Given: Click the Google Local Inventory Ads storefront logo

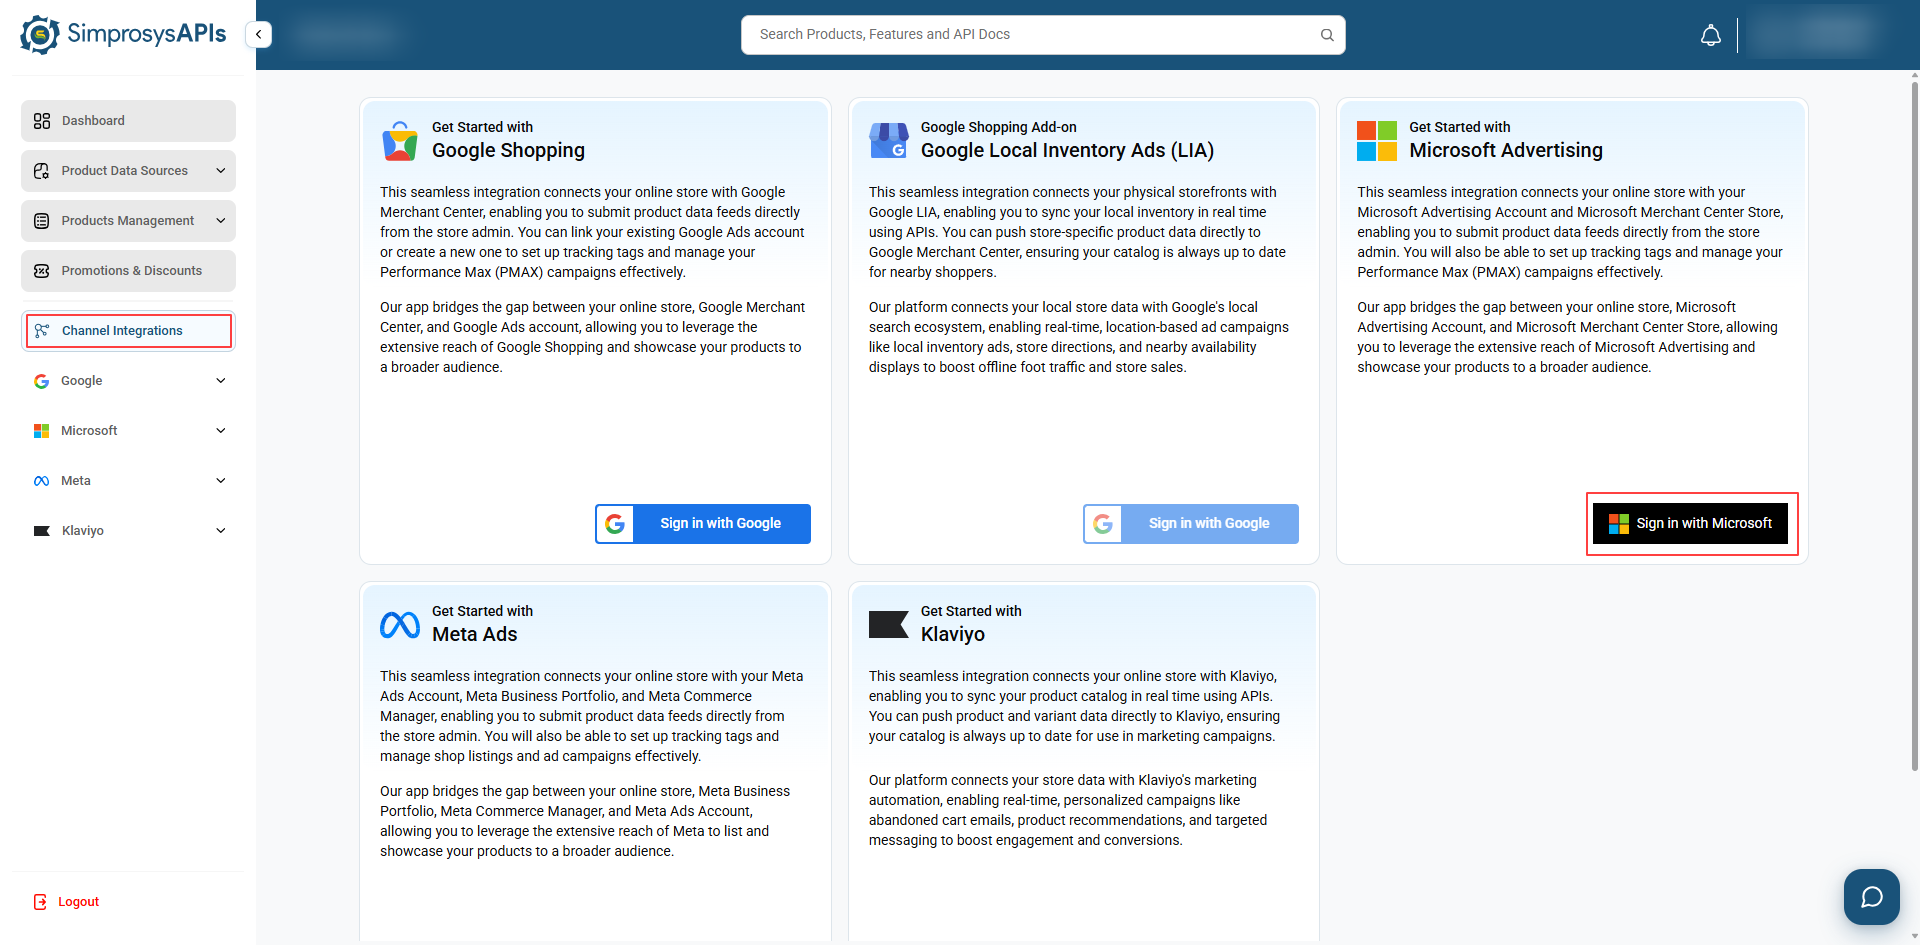Looking at the screenshot, I should tap(889, 141).
